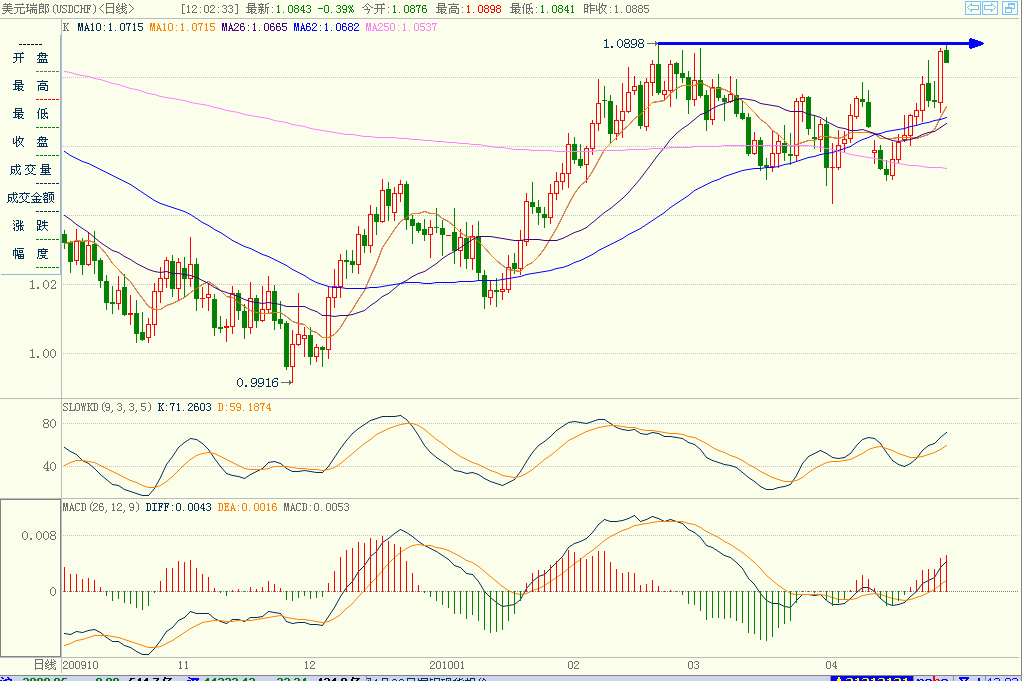Select the 最高 (high) field in left panel

point(31,86)
